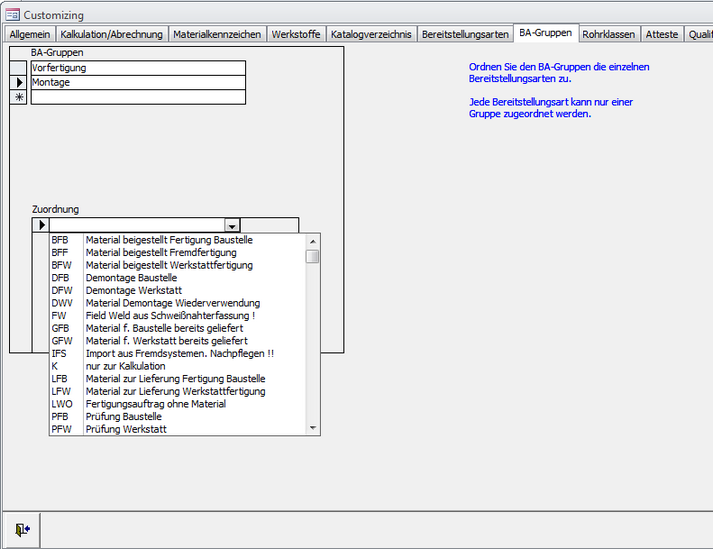Open the Rohrklassen tab
Screen dimensions: 713x549
[608, 34]
